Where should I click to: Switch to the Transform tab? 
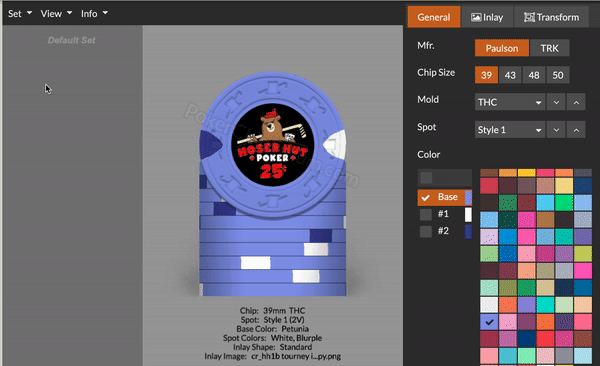tap(551, 17)
